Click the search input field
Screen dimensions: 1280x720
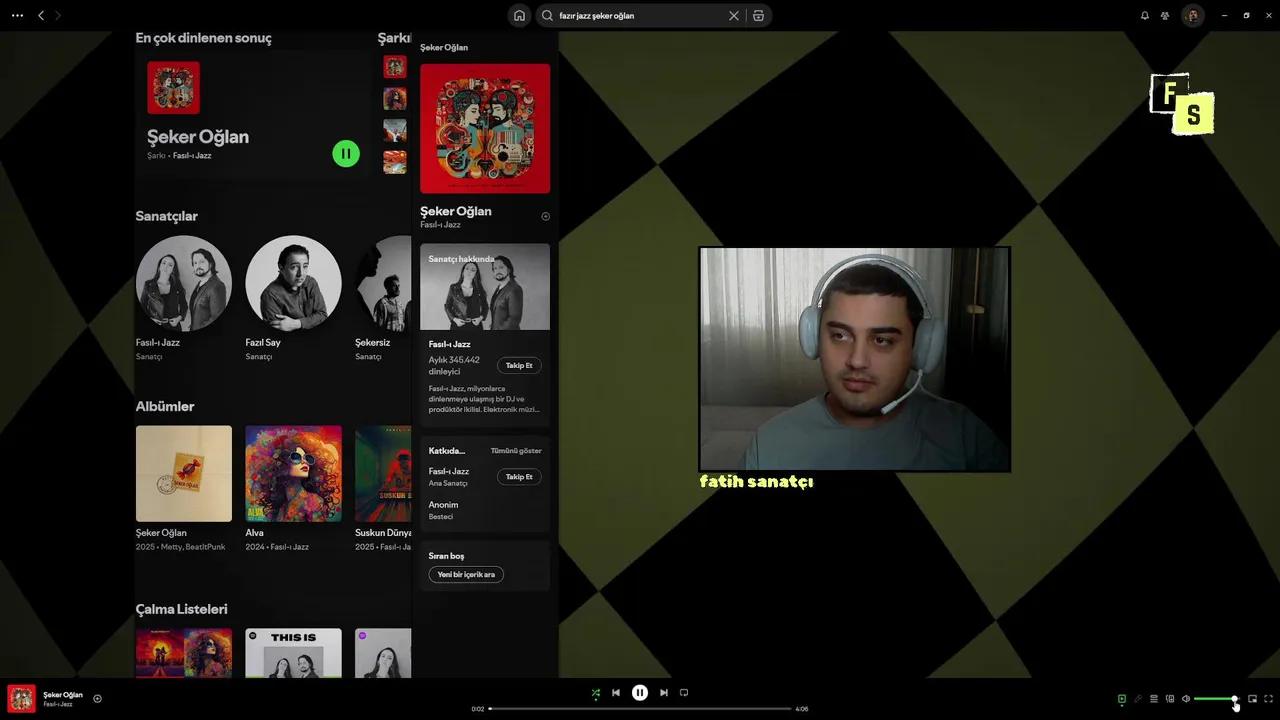[x=640, y=16]
